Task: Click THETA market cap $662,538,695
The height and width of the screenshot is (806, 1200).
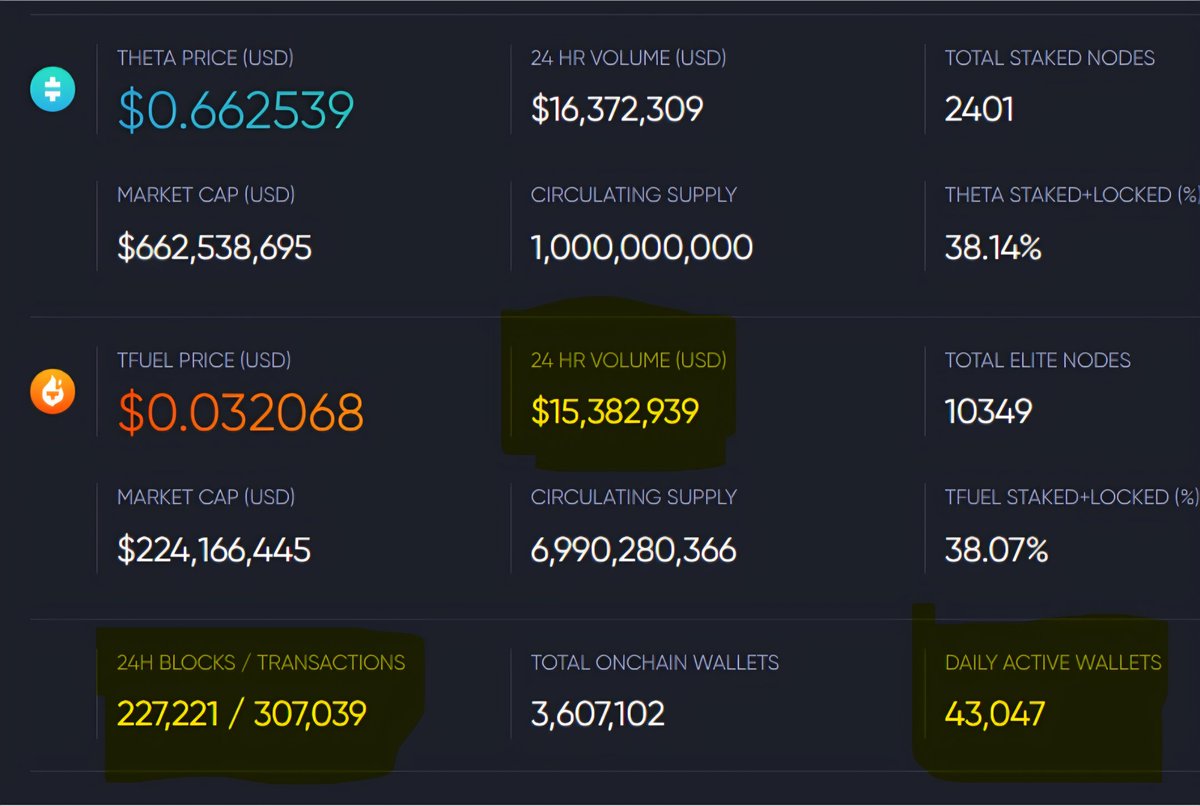Action: tap(215, 247)
